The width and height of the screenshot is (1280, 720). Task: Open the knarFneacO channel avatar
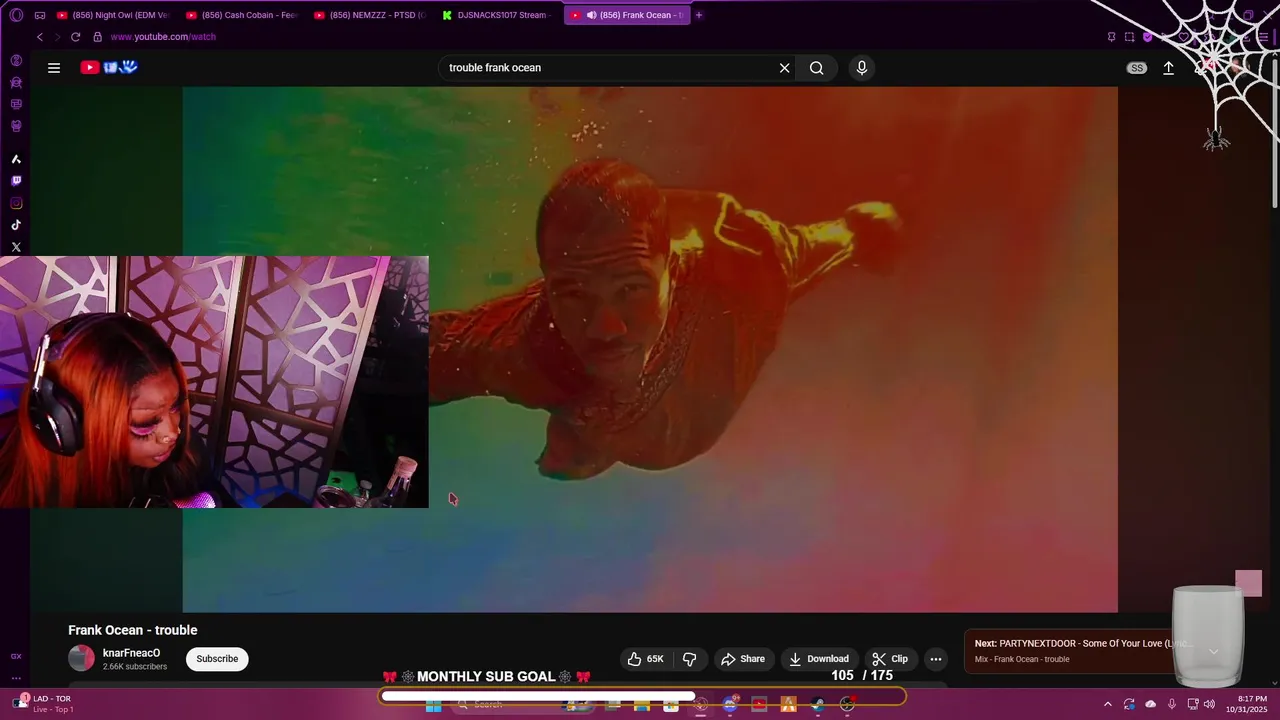(x=81, y=658)
